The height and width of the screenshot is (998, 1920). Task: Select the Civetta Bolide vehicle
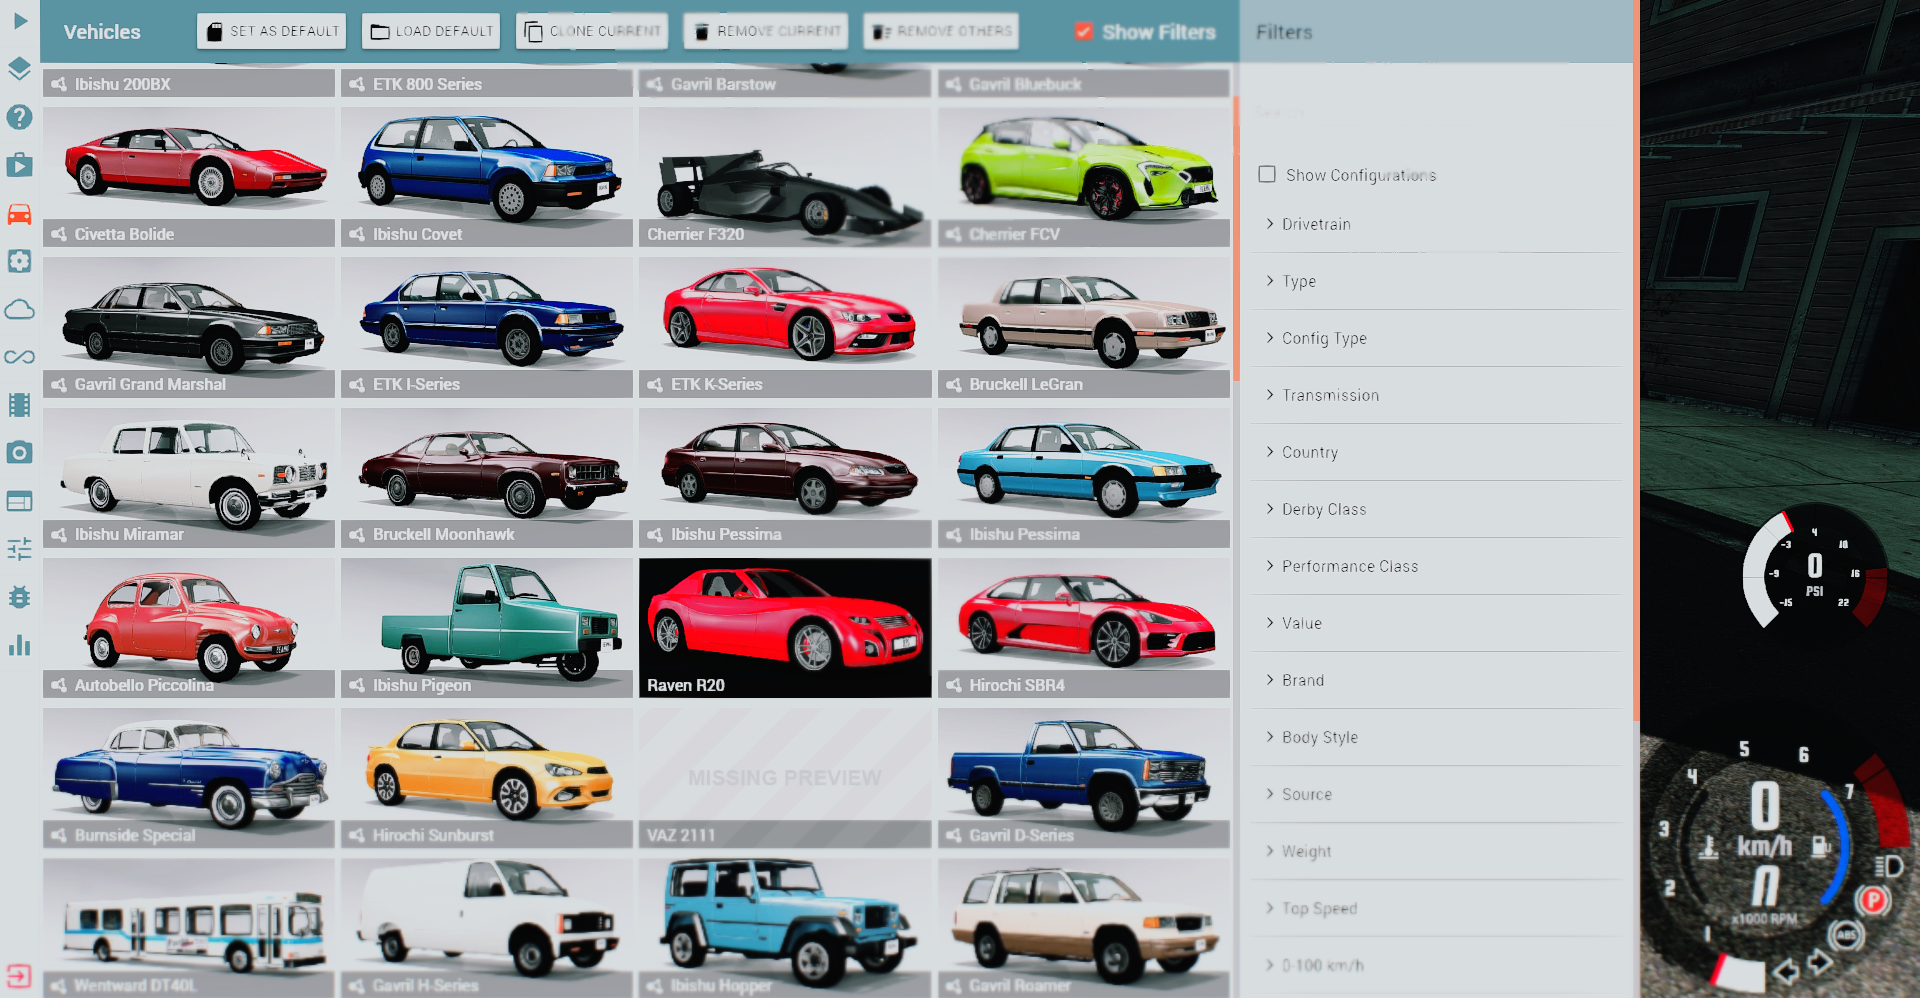coord(189,177)
